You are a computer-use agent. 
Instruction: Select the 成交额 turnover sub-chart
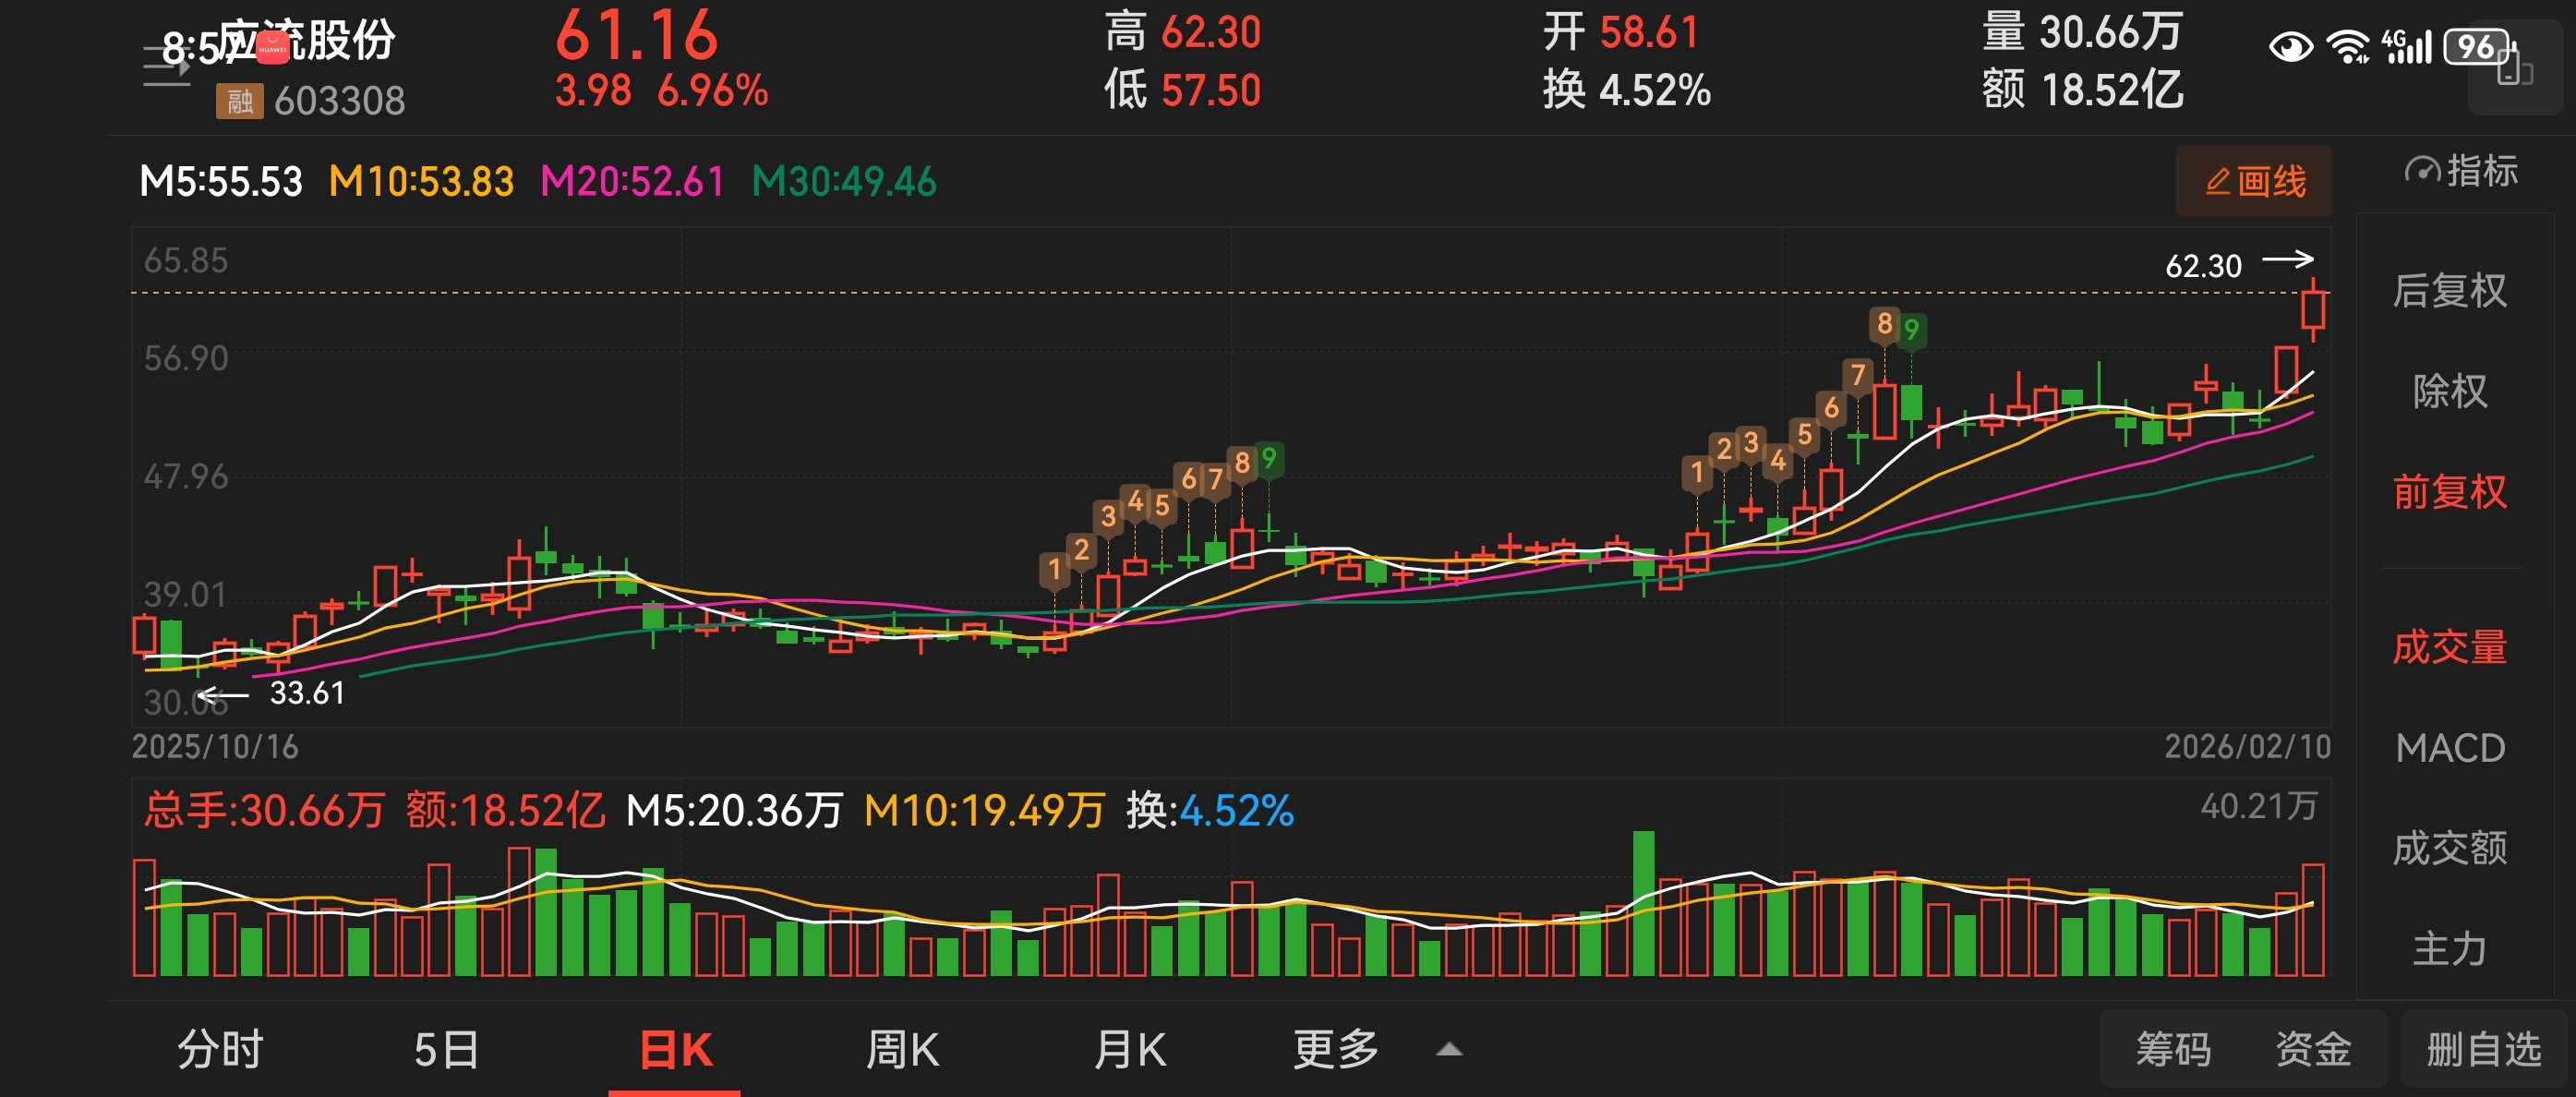coord(2449,848)
